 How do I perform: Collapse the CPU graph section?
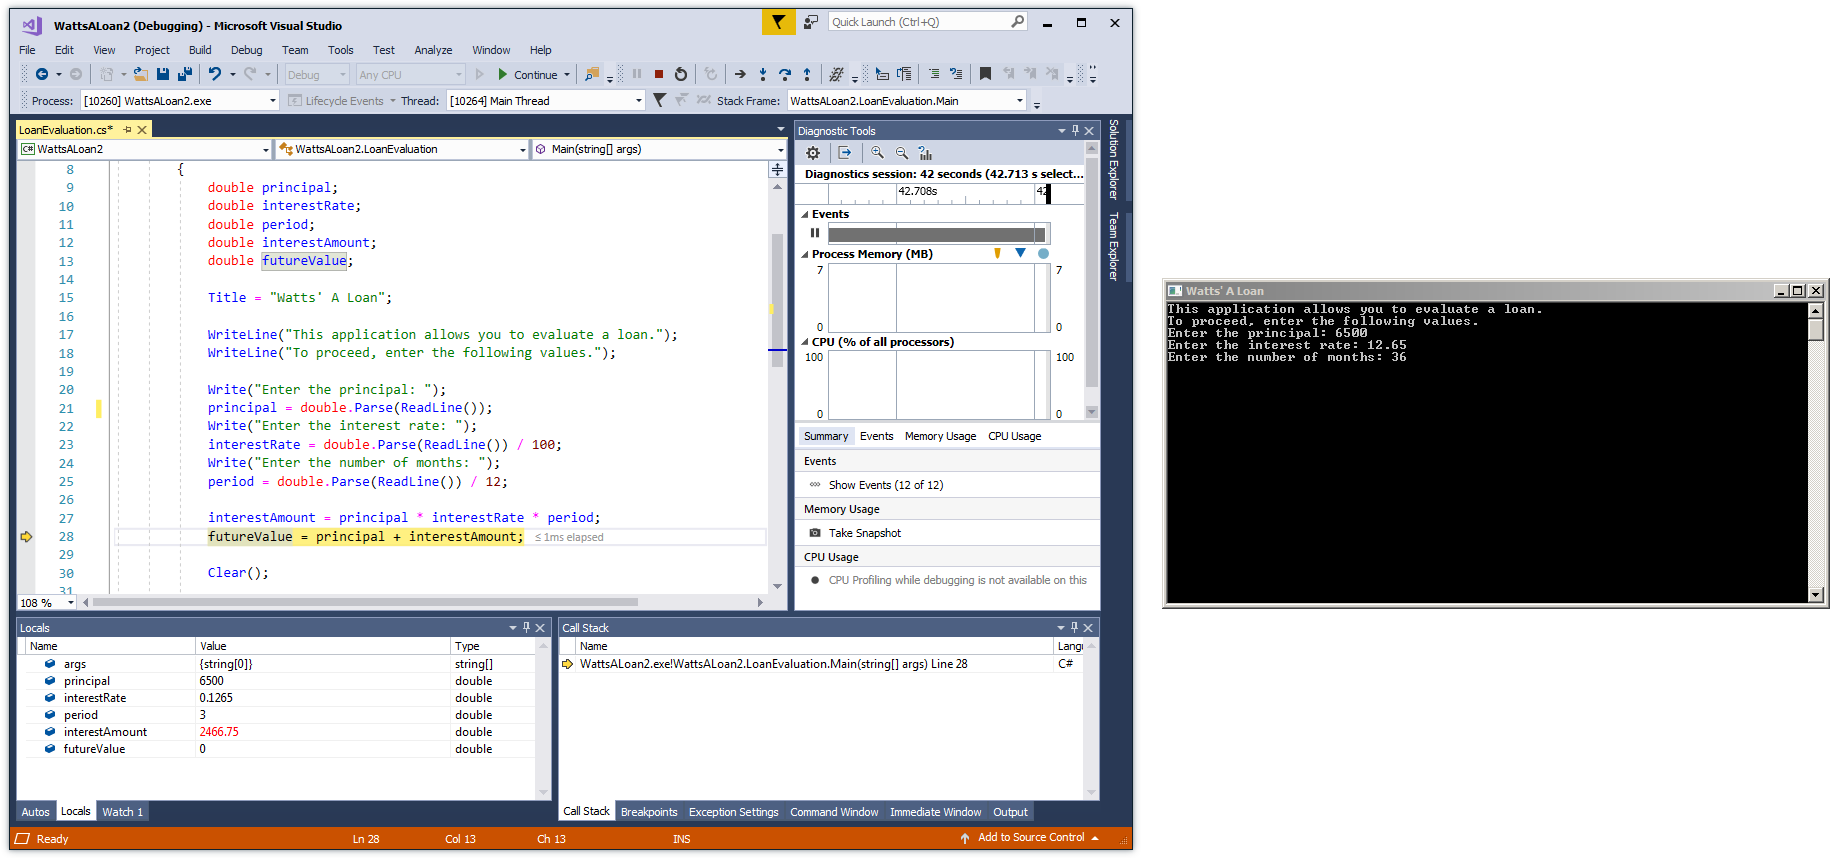pos(805,342)
